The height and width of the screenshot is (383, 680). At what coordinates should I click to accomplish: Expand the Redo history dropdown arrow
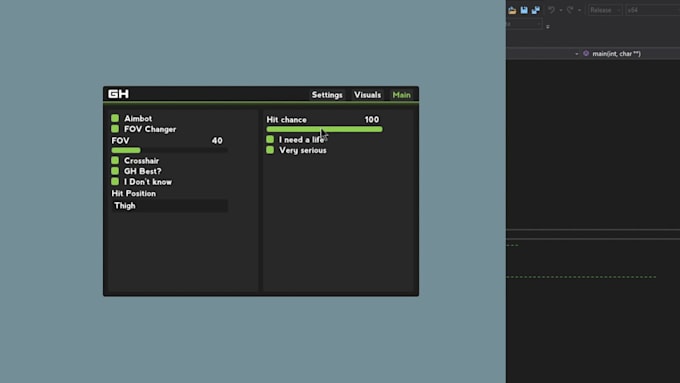(x=579, y=10)
